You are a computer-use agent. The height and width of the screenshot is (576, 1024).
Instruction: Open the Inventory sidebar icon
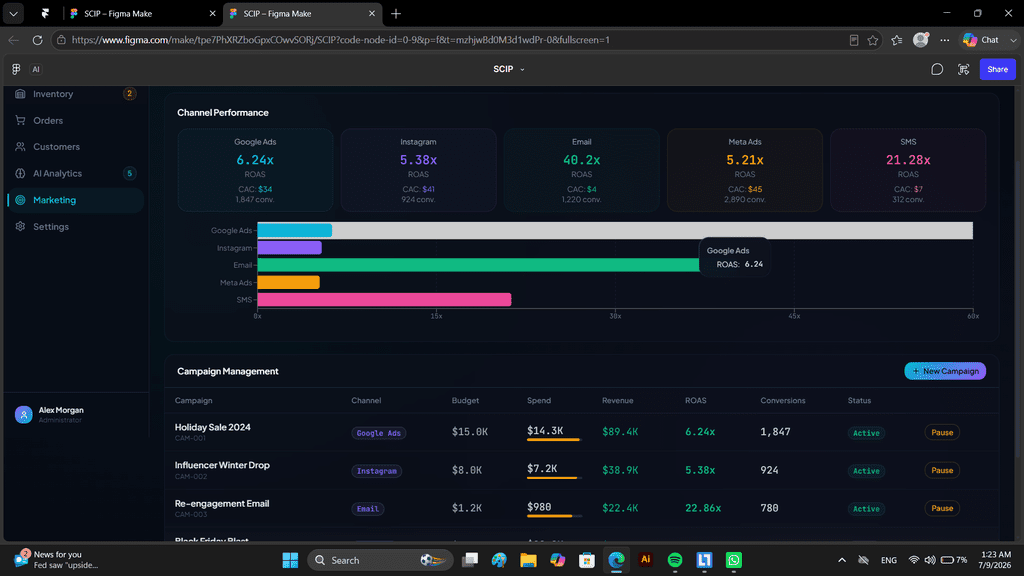[x=20, y=94]
